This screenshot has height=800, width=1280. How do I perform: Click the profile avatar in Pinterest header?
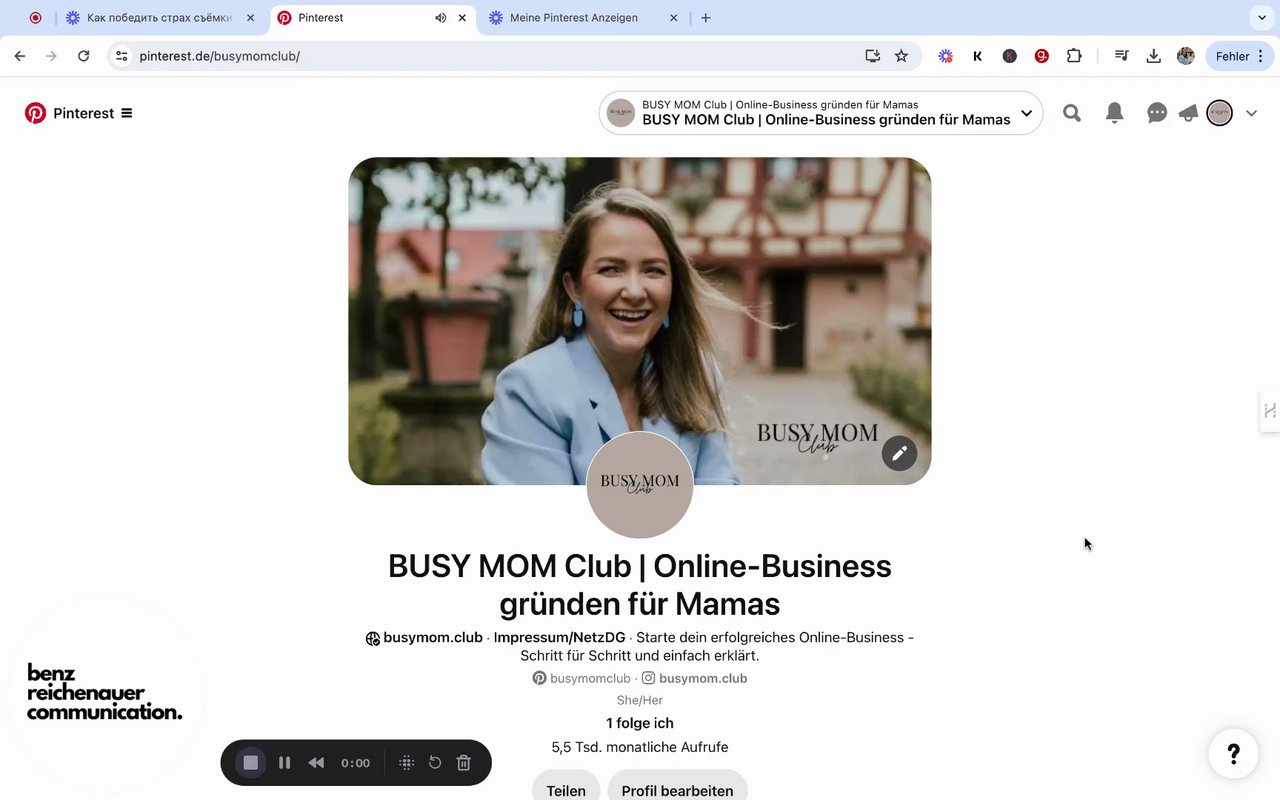coord(1219,113)
